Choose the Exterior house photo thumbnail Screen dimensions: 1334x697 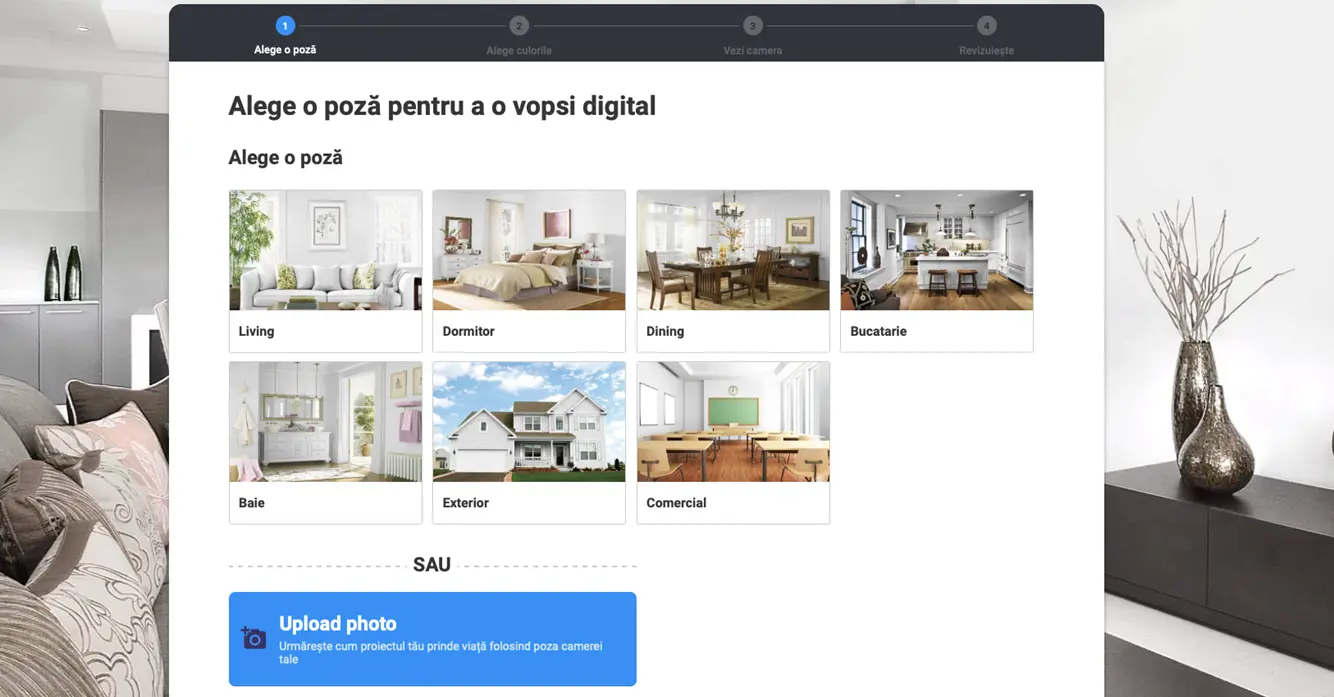(x=529, y=422)
